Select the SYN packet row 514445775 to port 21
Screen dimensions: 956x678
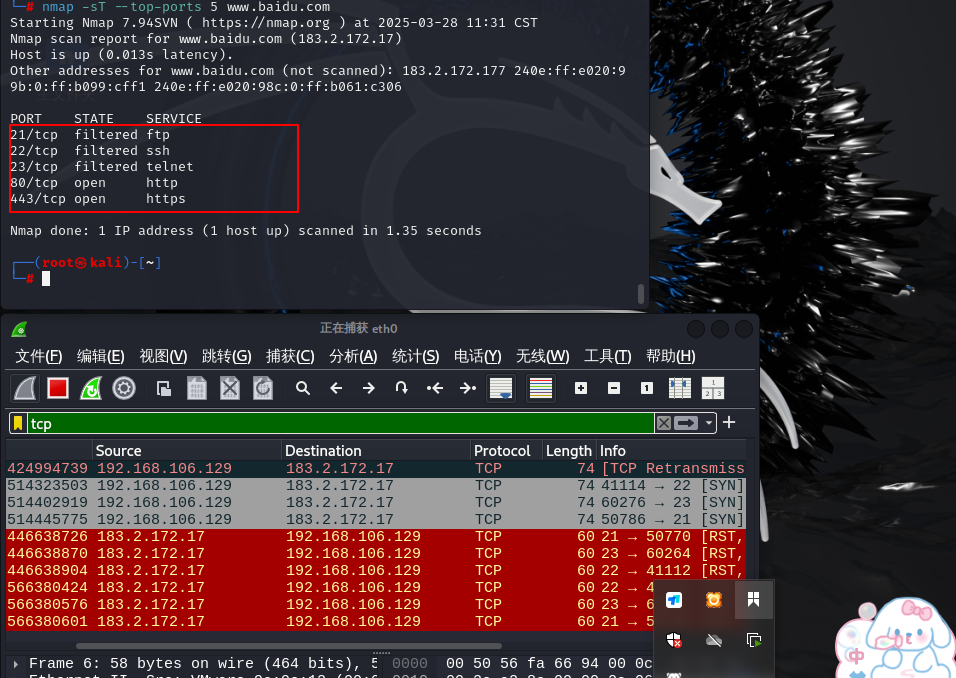(x=376, y=519)
